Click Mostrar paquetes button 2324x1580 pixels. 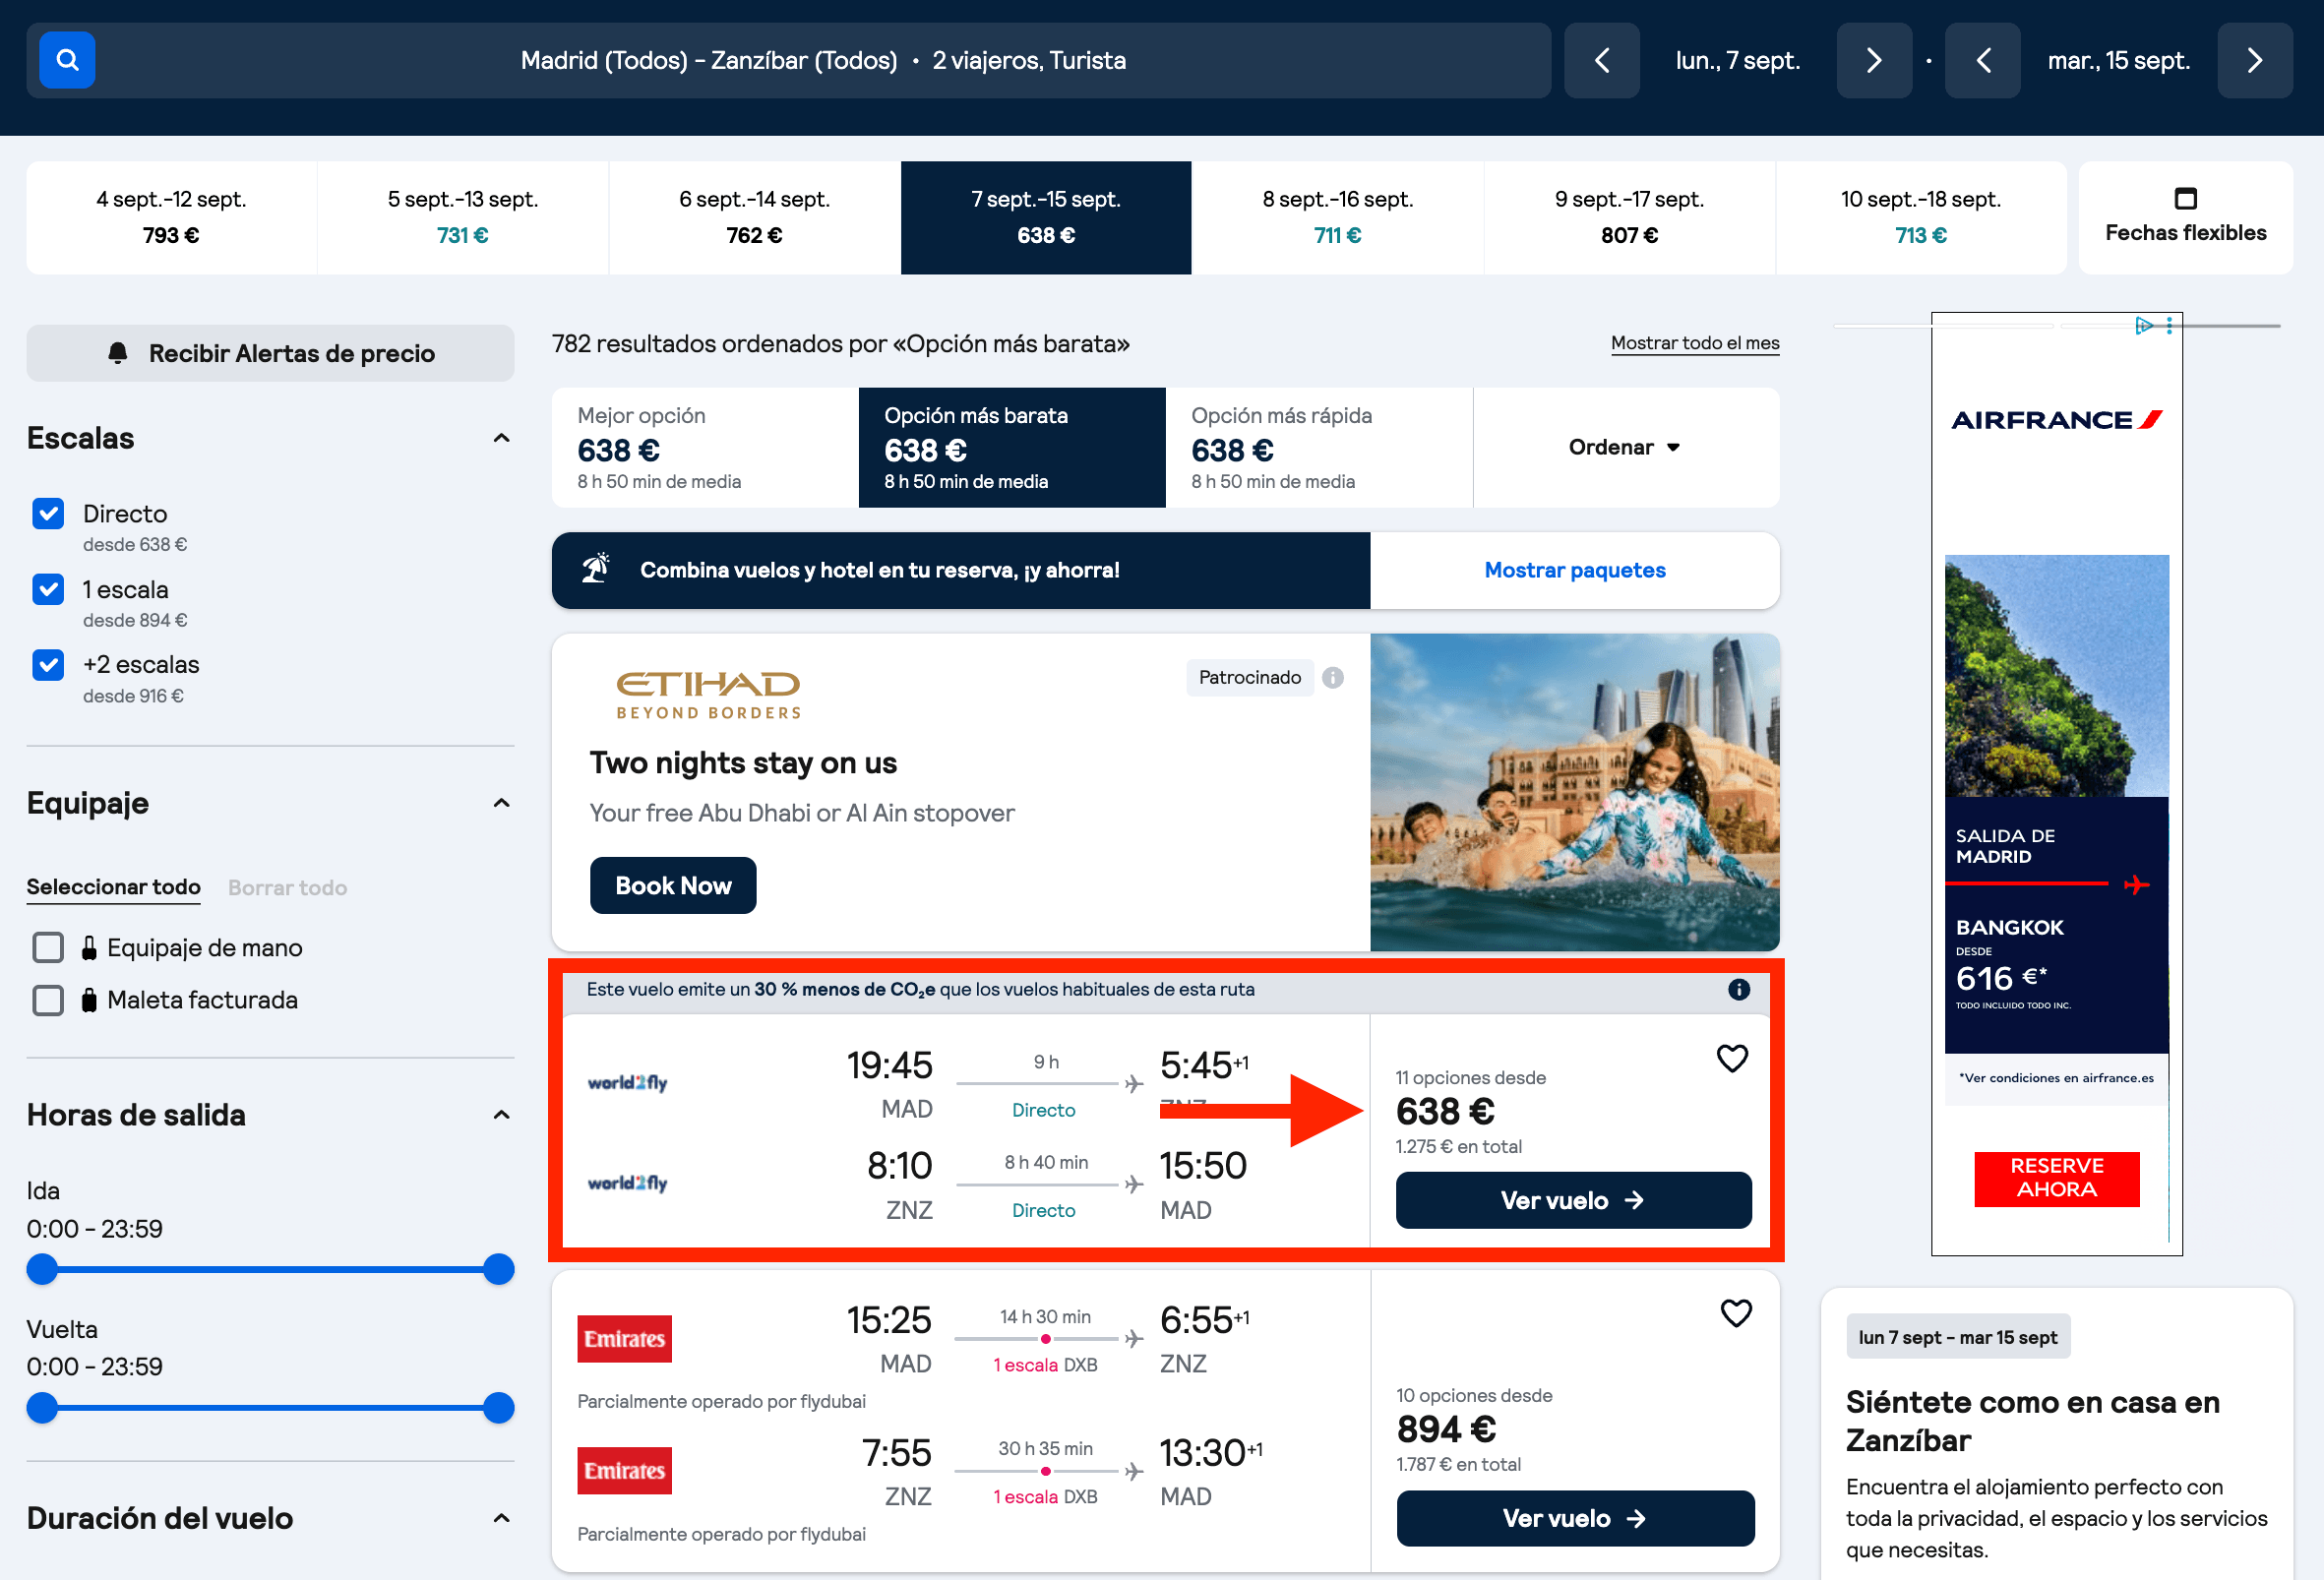coord(1575,570)
